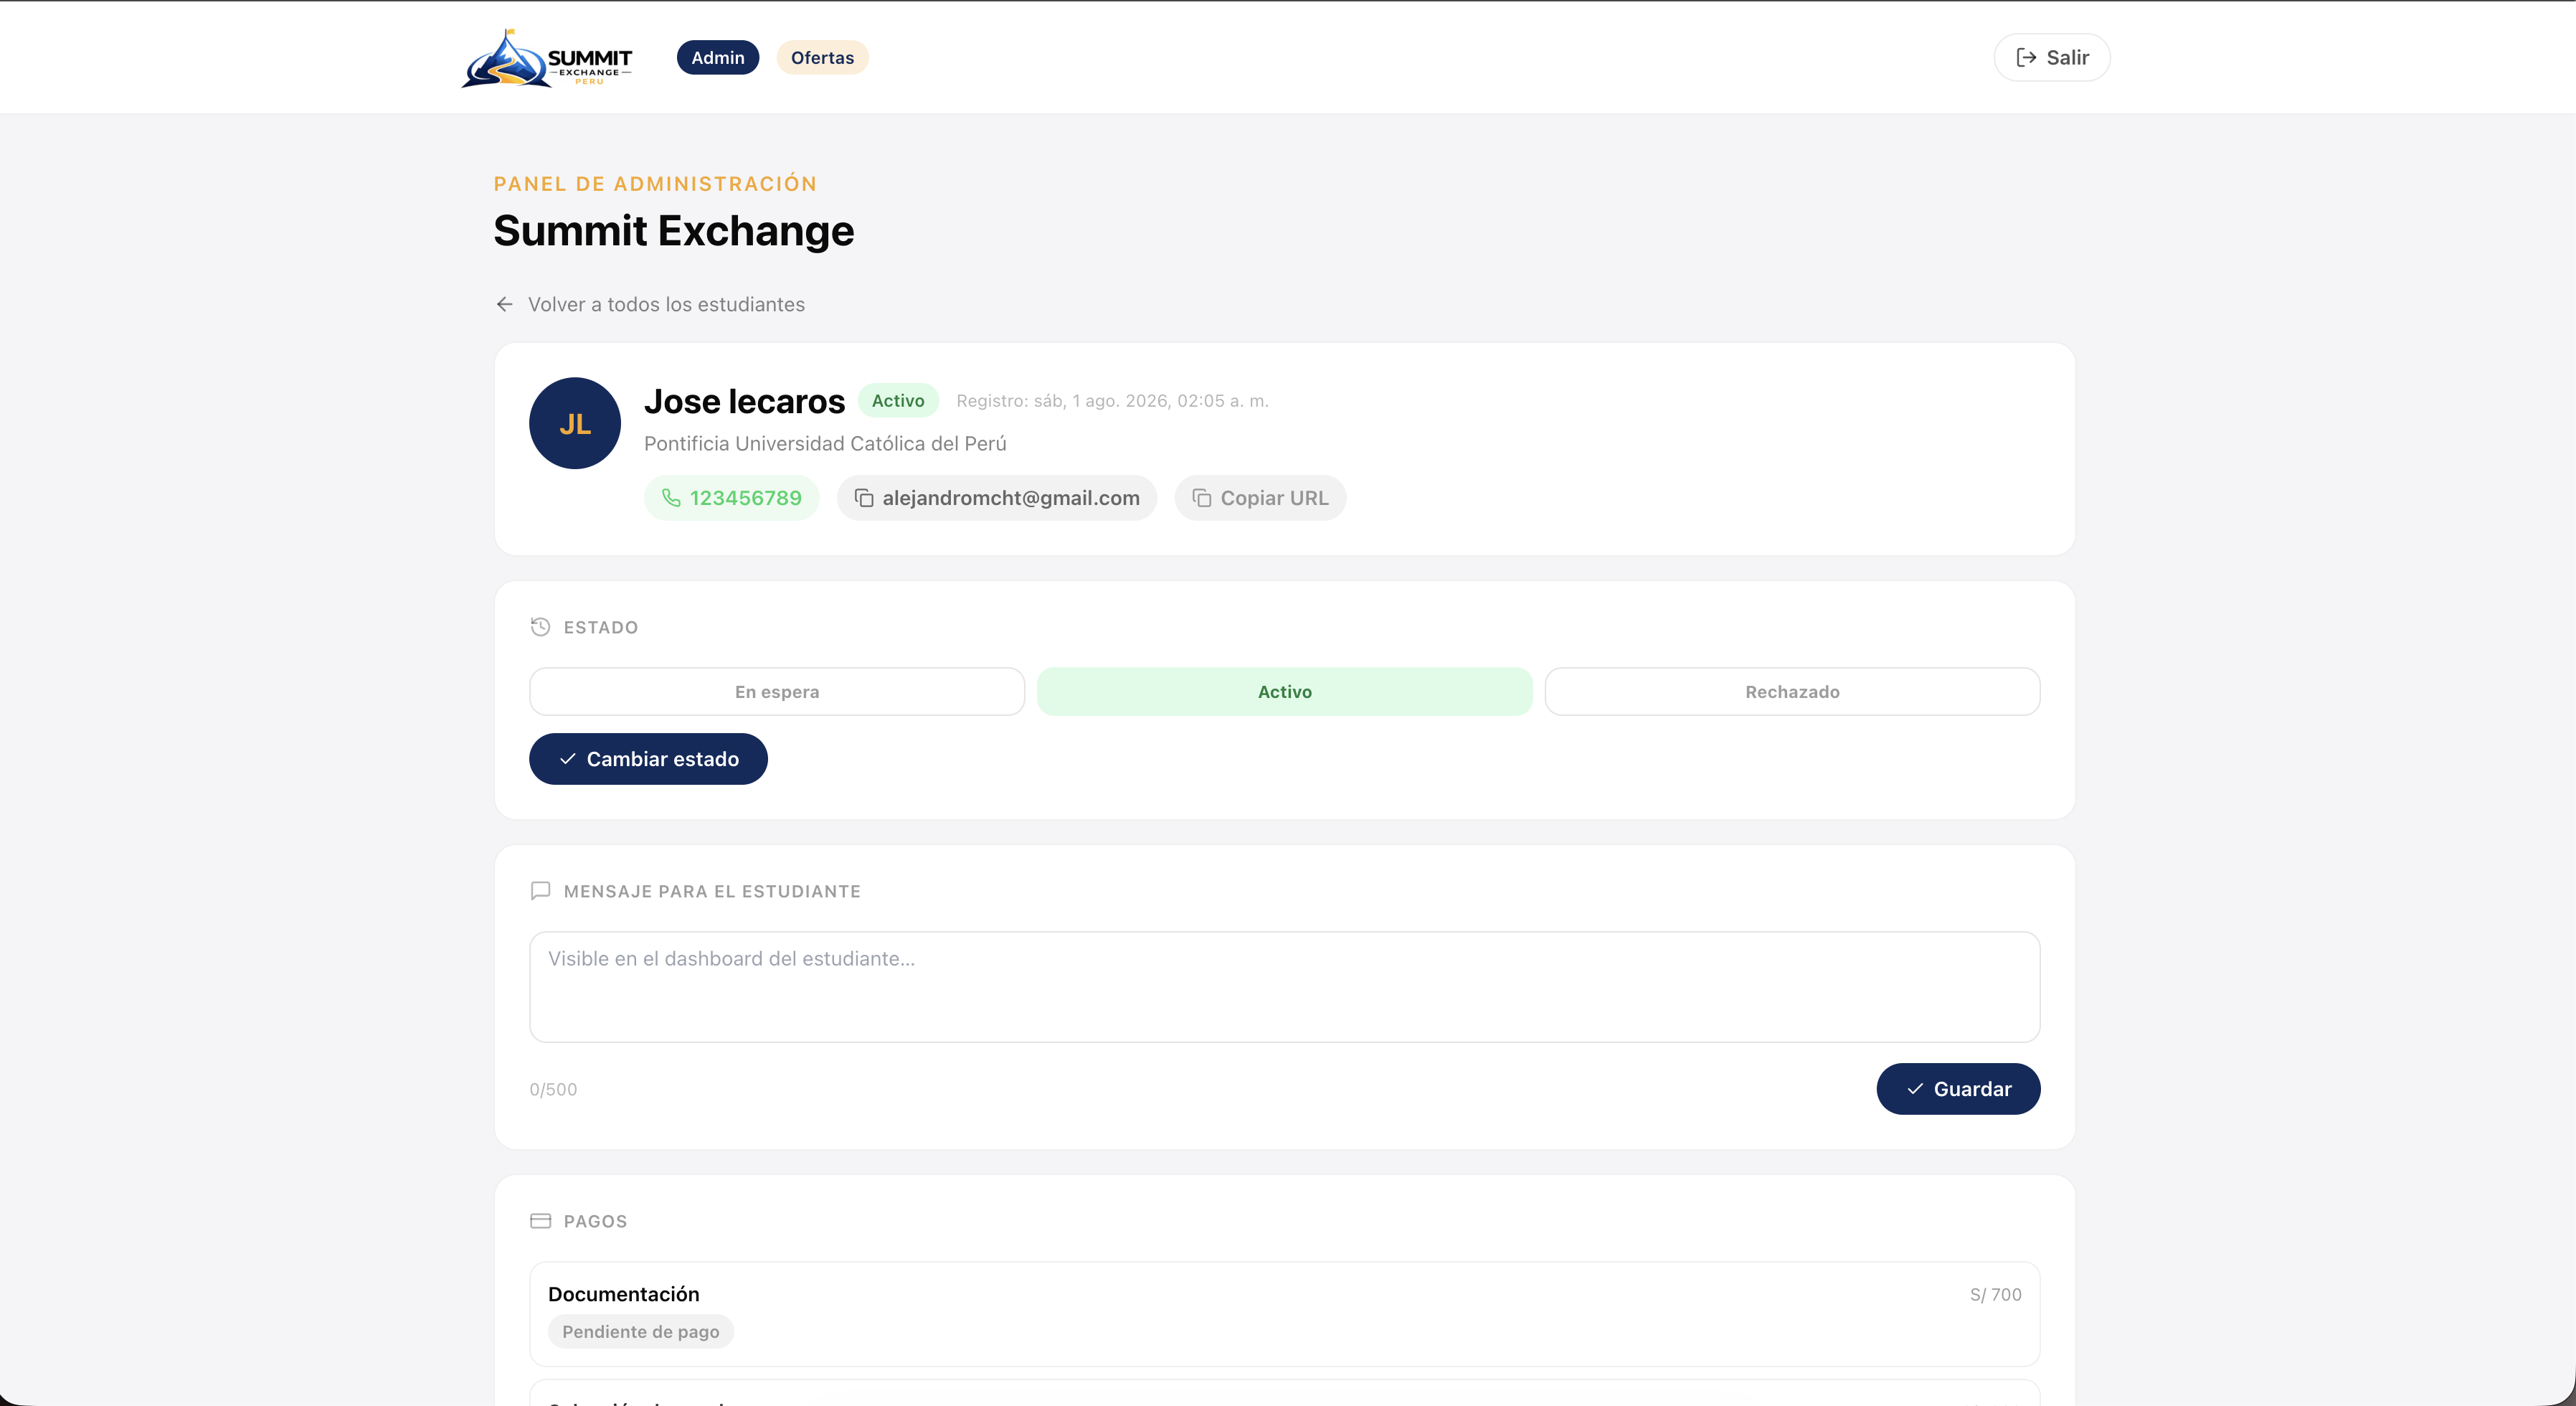Go back via Volver a todos los estudiantes

click(x=650, y=304)
